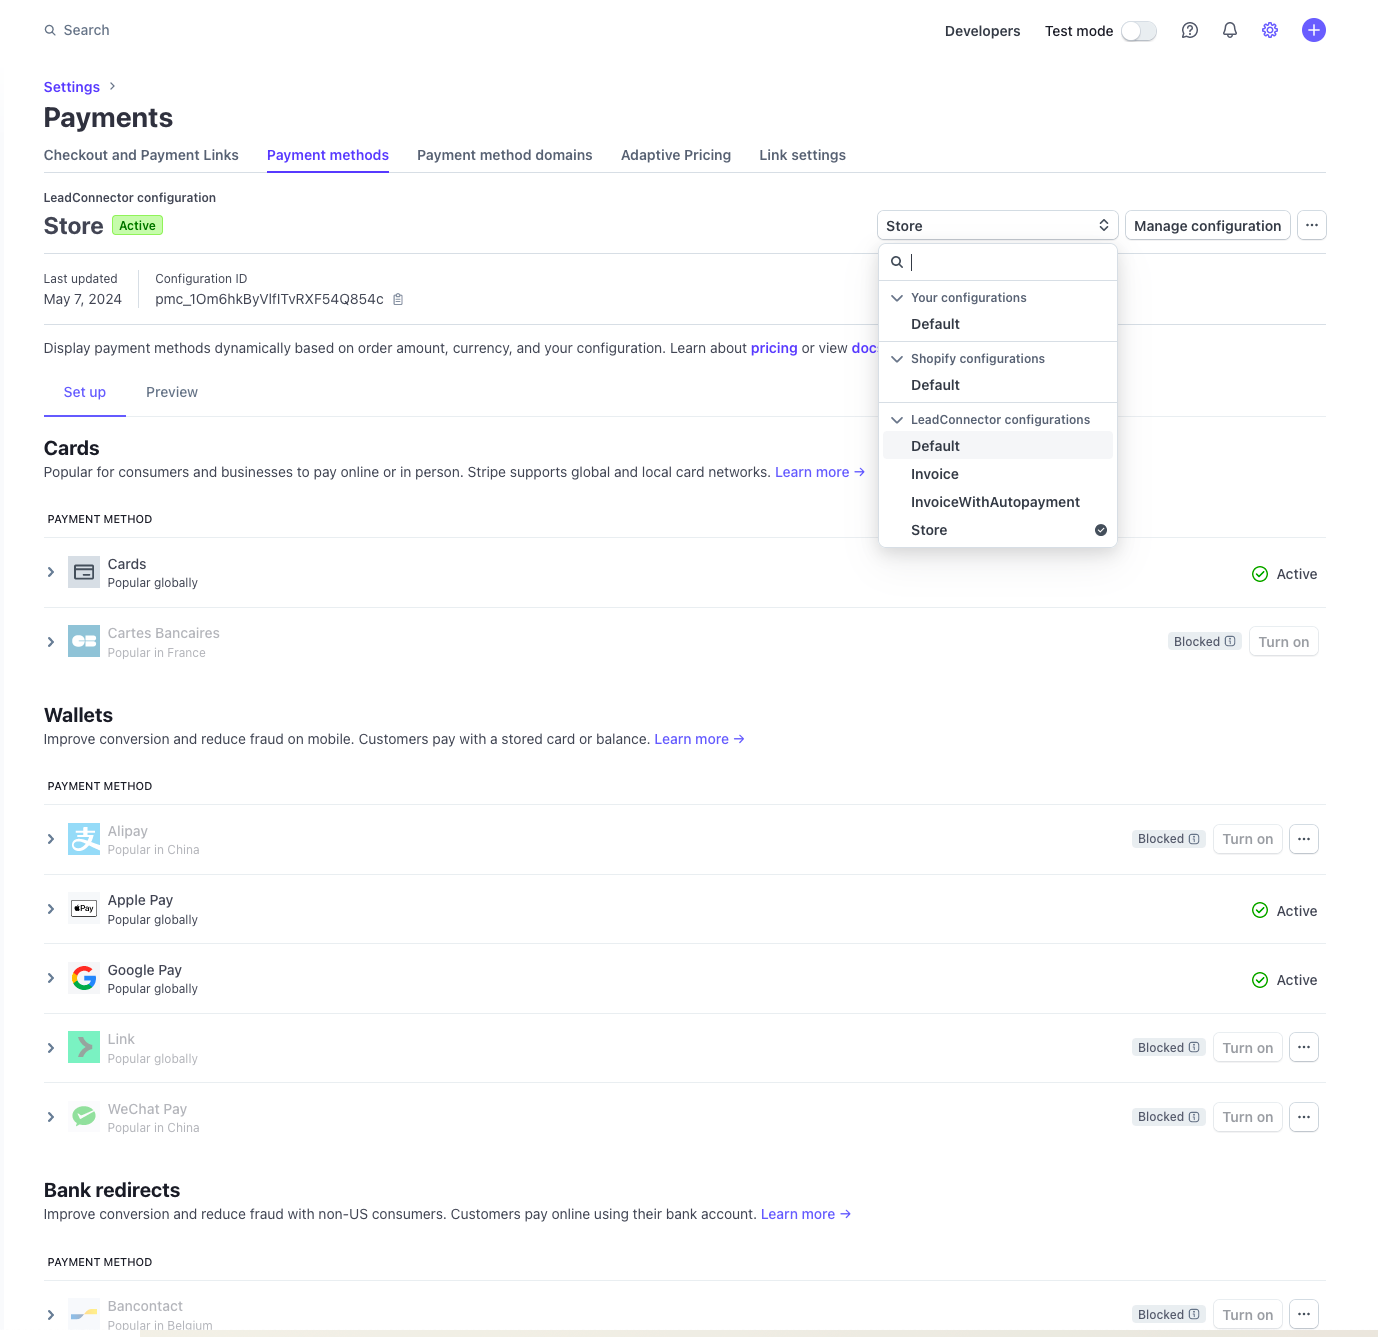Click info icon on WeChat Pay Blocked badge
The width and height of the screenshot is (1378, 1337).
[x=1194, y=1117]
